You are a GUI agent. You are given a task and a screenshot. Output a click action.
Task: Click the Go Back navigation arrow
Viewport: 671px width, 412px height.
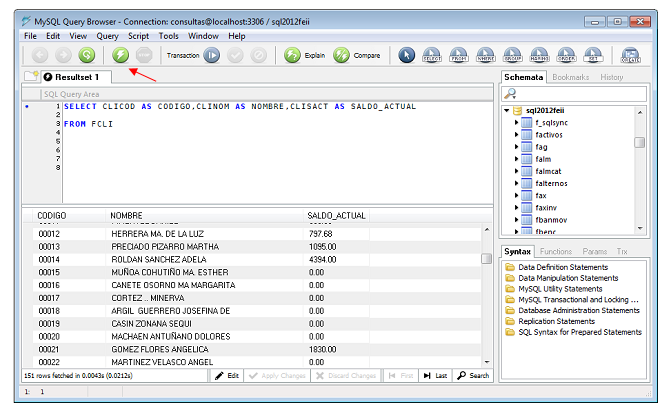(40, 55)
